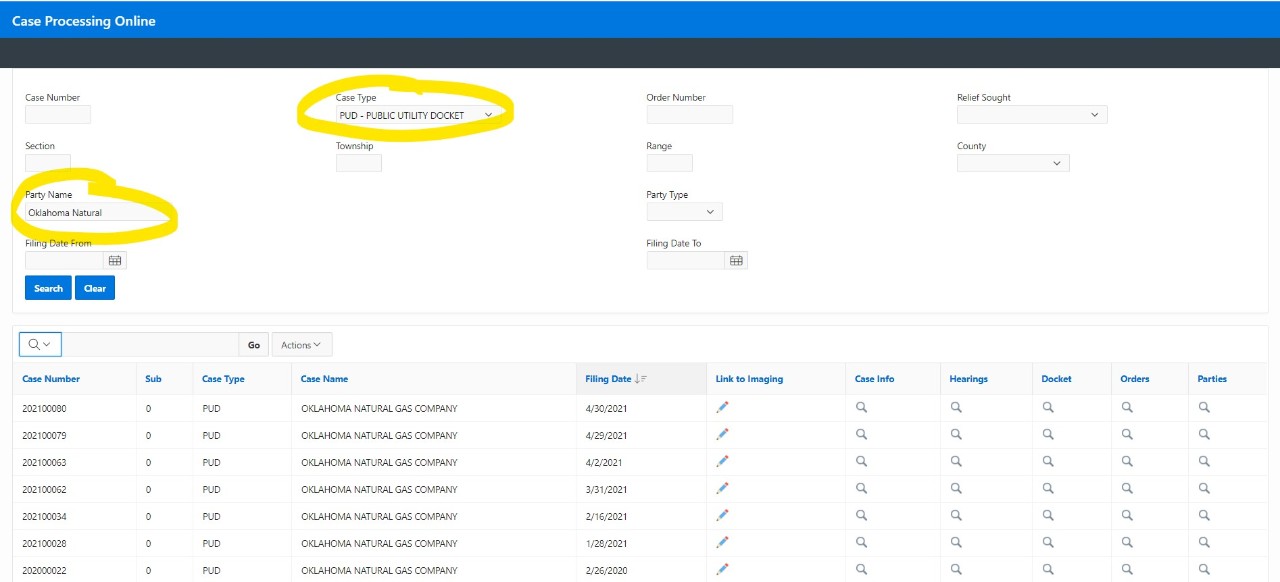
Task: Open Filing Date From calendar picker
Action: click(x=115, y=261)
